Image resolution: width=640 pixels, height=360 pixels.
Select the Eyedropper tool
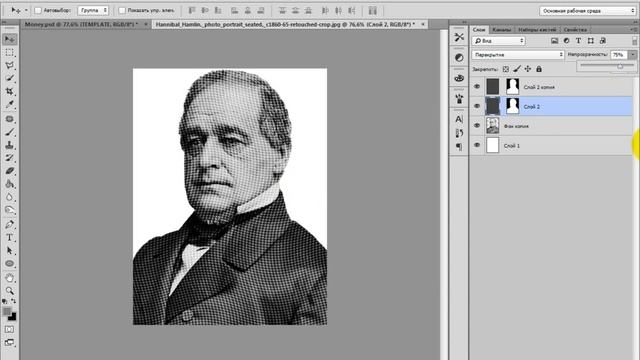(10, 104)
